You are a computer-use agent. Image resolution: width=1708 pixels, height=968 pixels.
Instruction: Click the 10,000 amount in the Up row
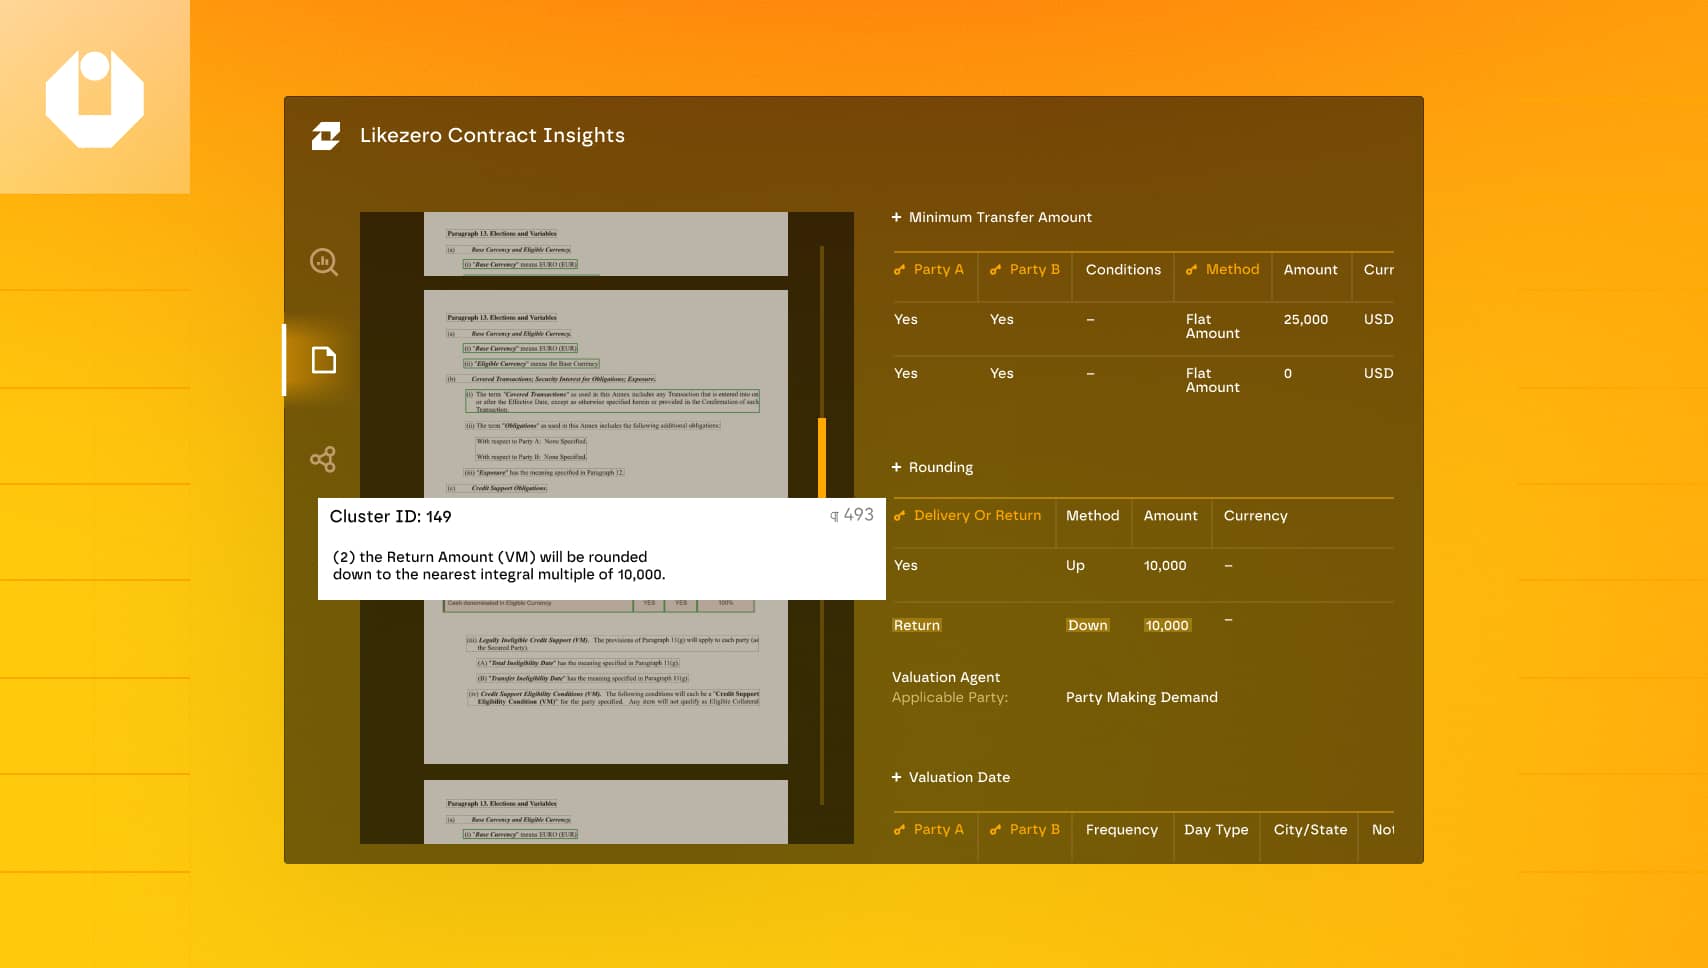coord(1165,566)
